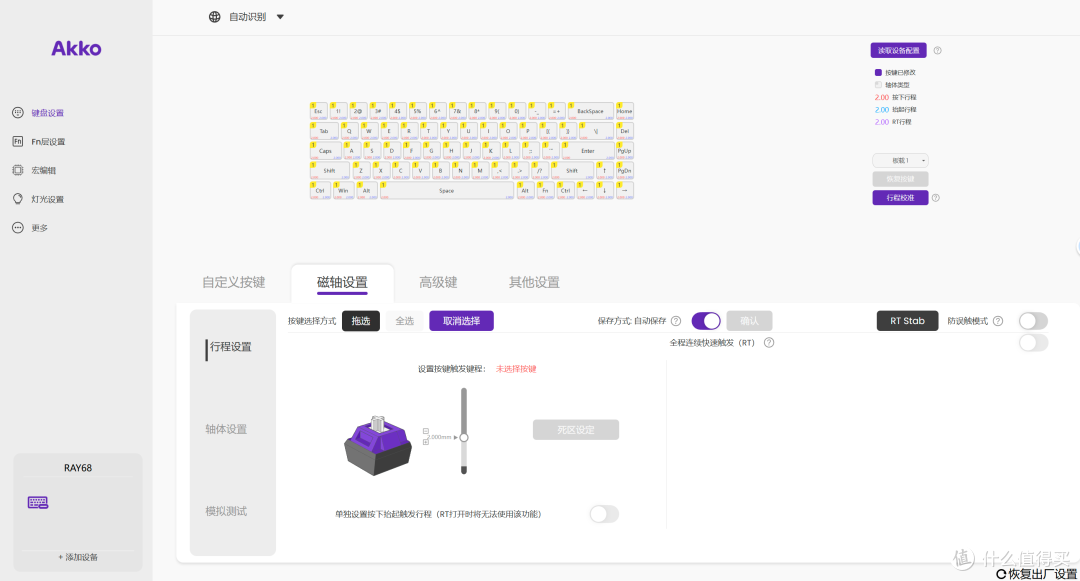
Task: Click help icon beside 读取设备配置
Action: (937, 50)
